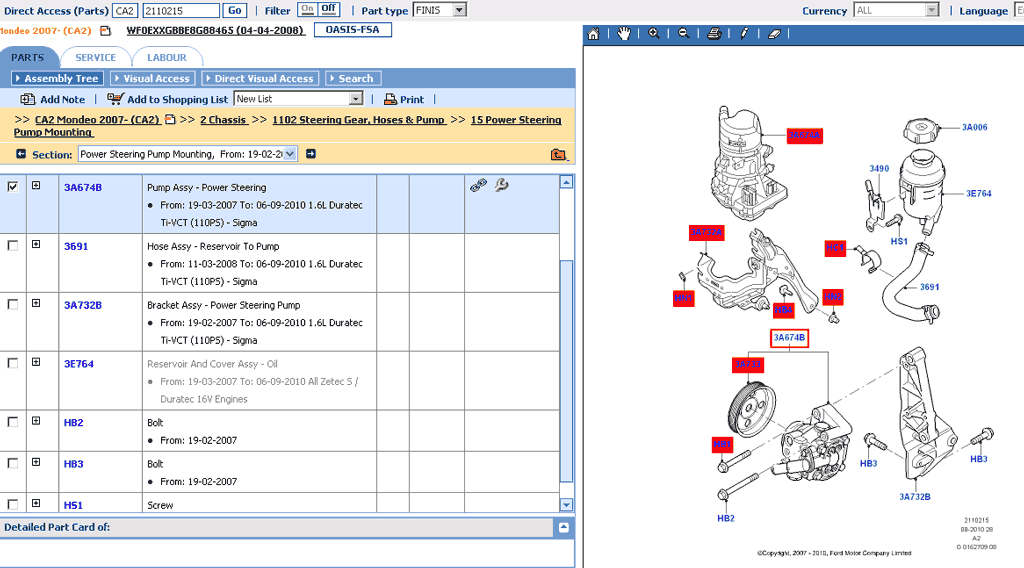The width and height of the screenshot is (1024, 568).
Task: Turn the filter On
Action: (308, 9)
